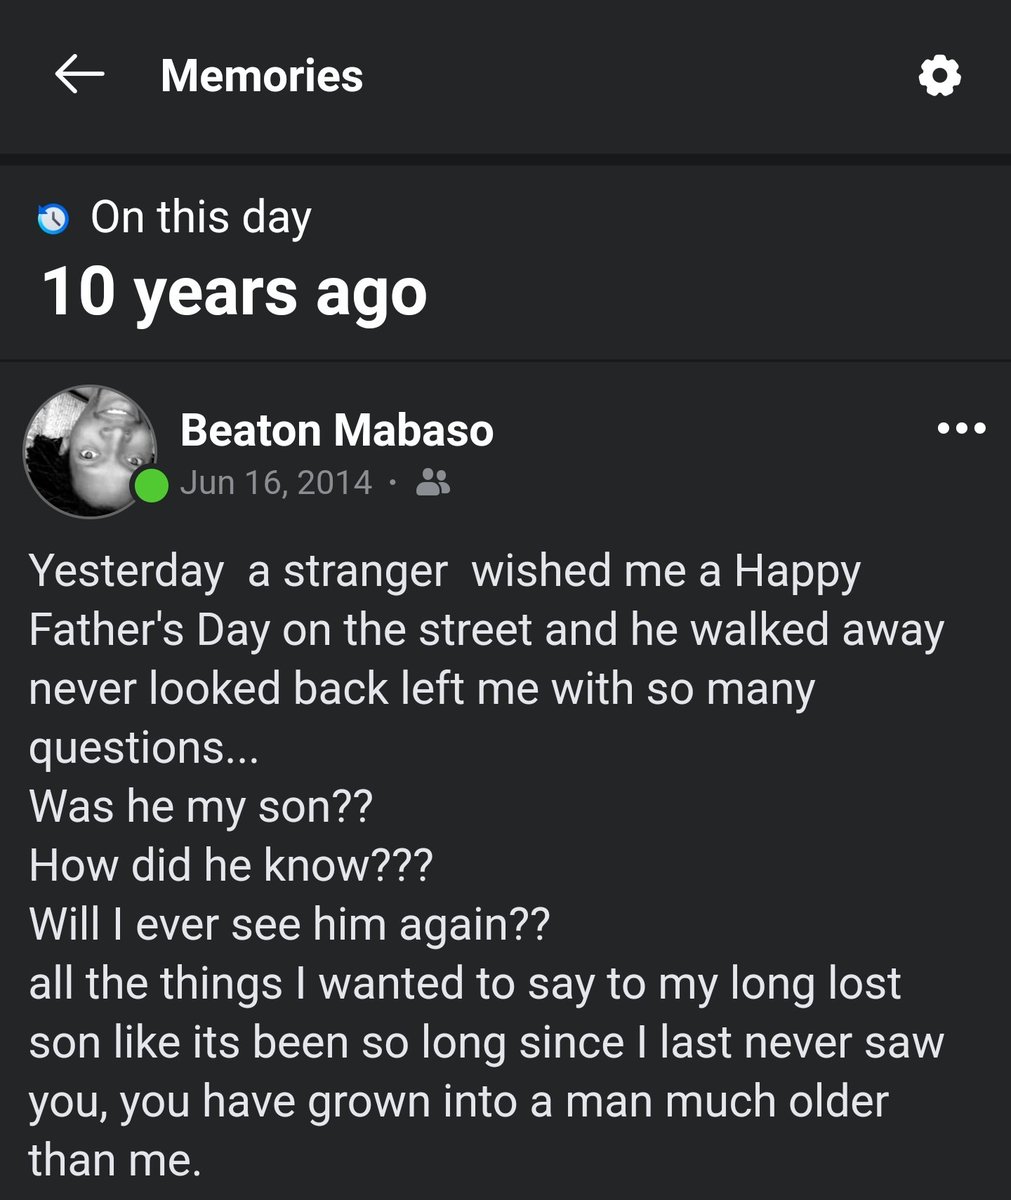Image resolution: width=1011 pixels, height=1200 pixels.
Task: Tap the friends audience icon
Action: coord(432,484)
